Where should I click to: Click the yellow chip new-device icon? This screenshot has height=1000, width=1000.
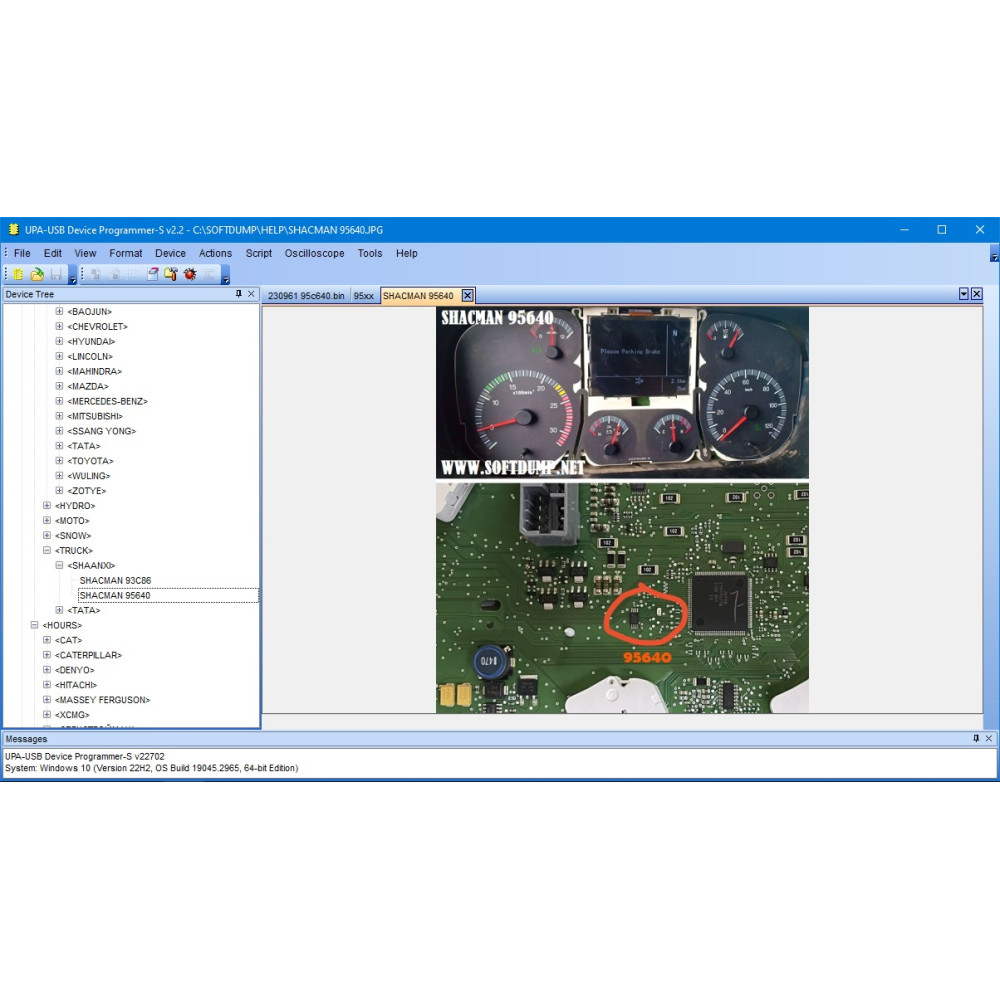click(x=18, y=274)
